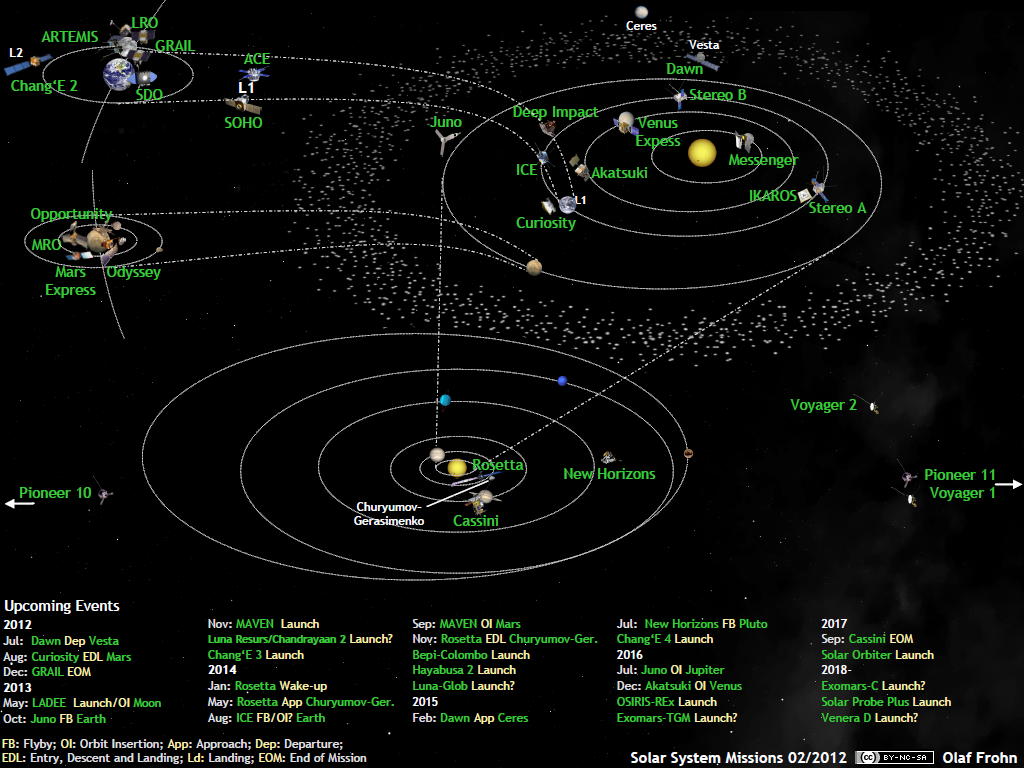Select the Stereo B spacecraft icon
The image size is (1024, 768).
(x=679, y=97)
